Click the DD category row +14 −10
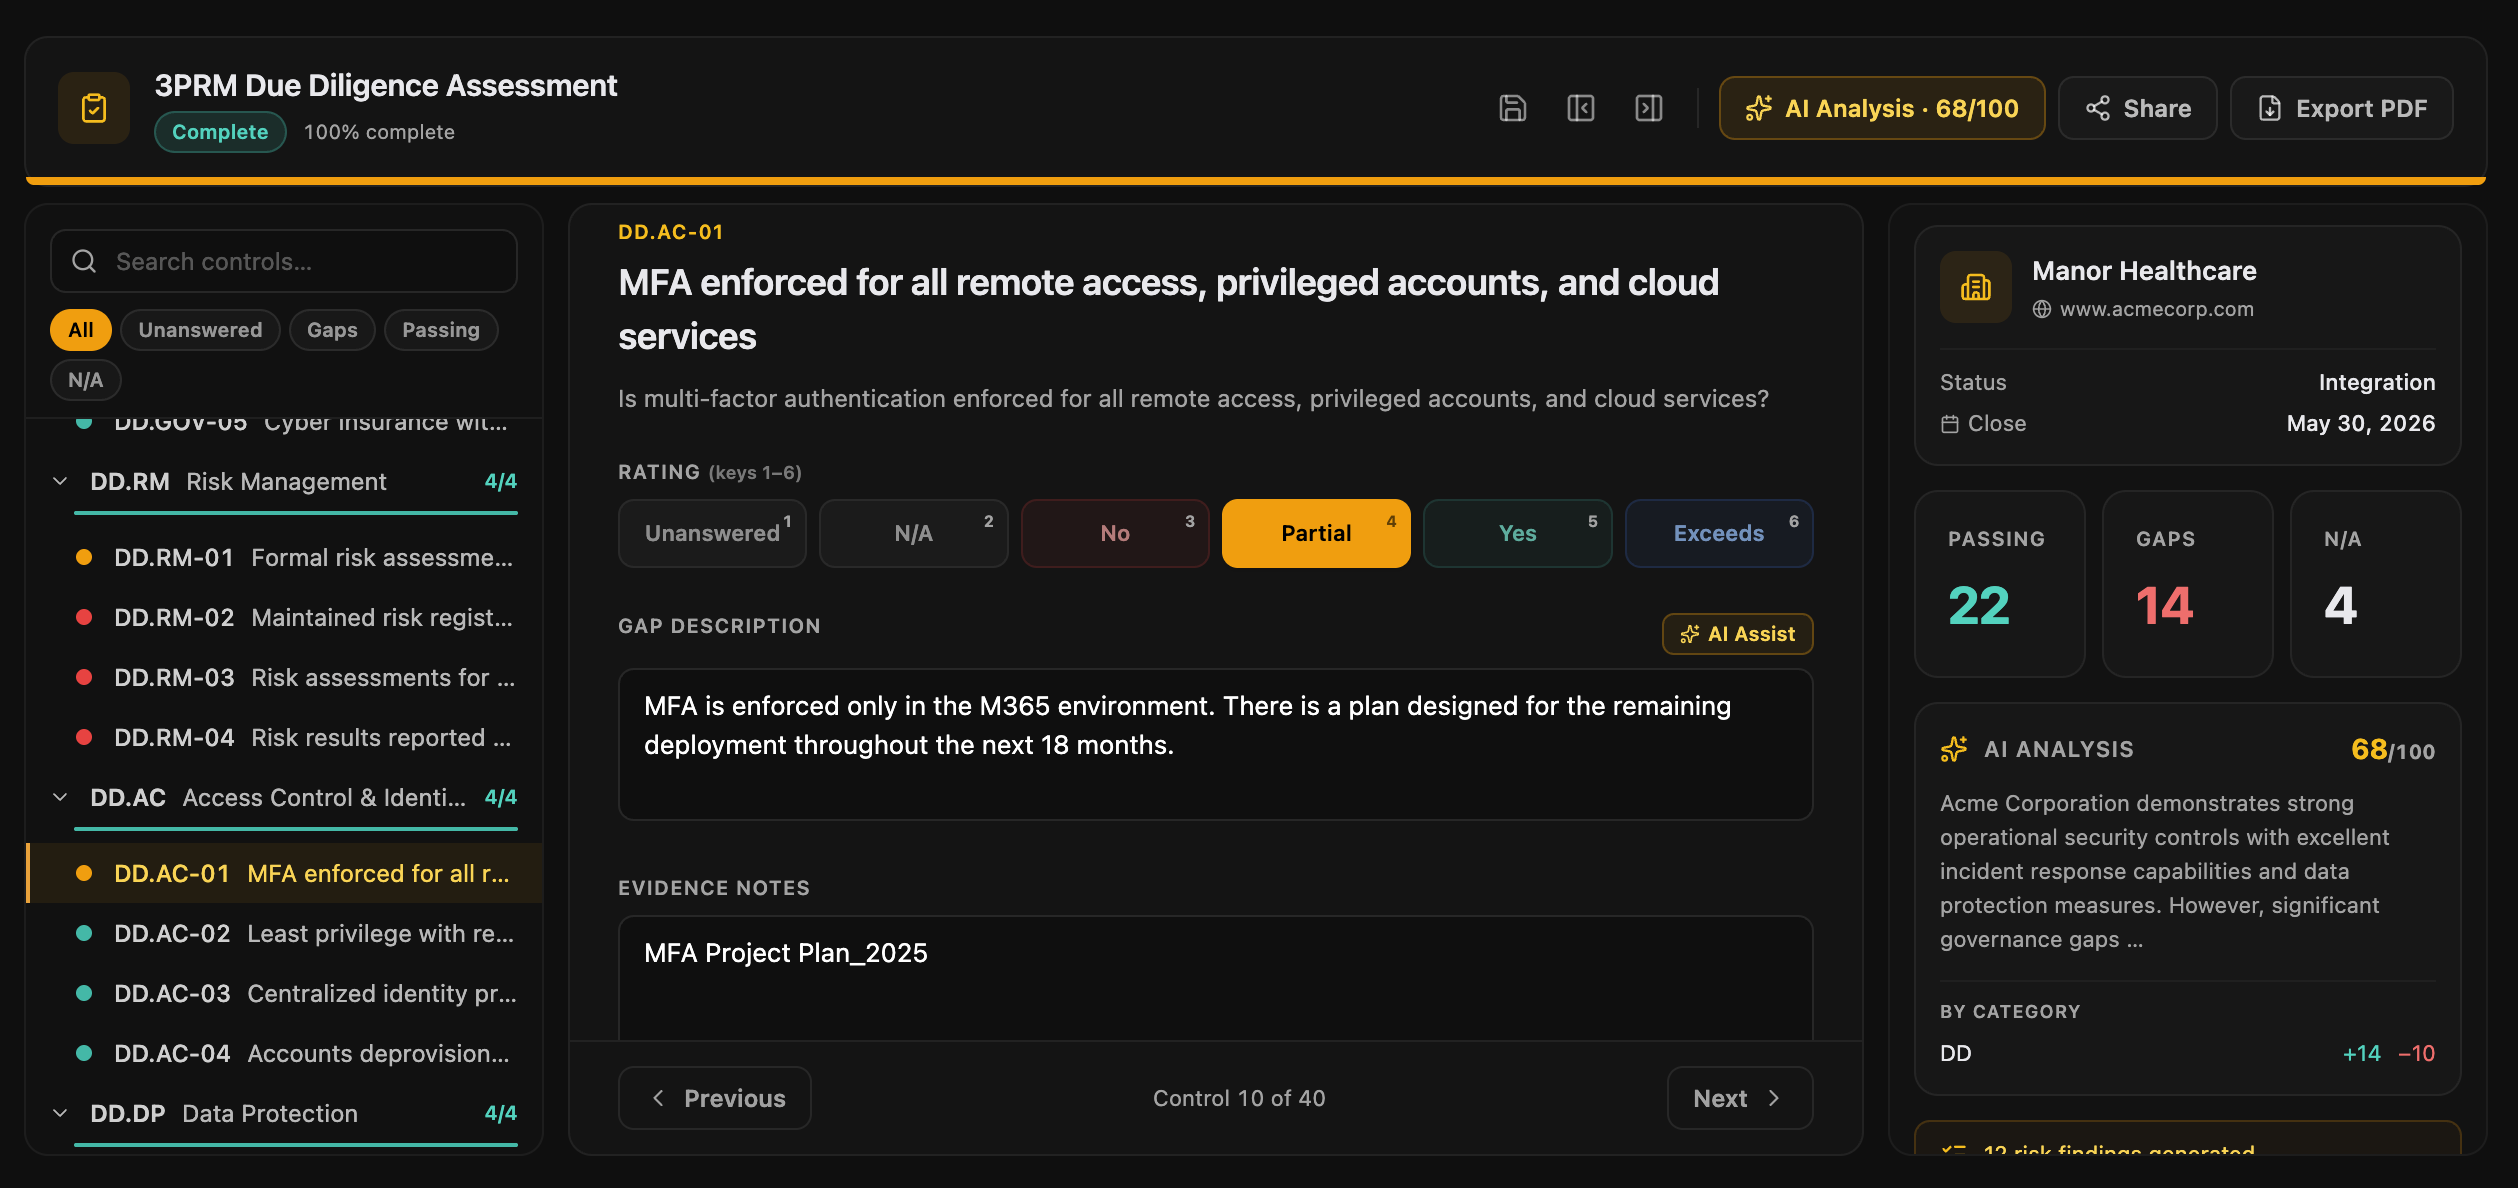2518x1188 pixels. point(2187,1053)
